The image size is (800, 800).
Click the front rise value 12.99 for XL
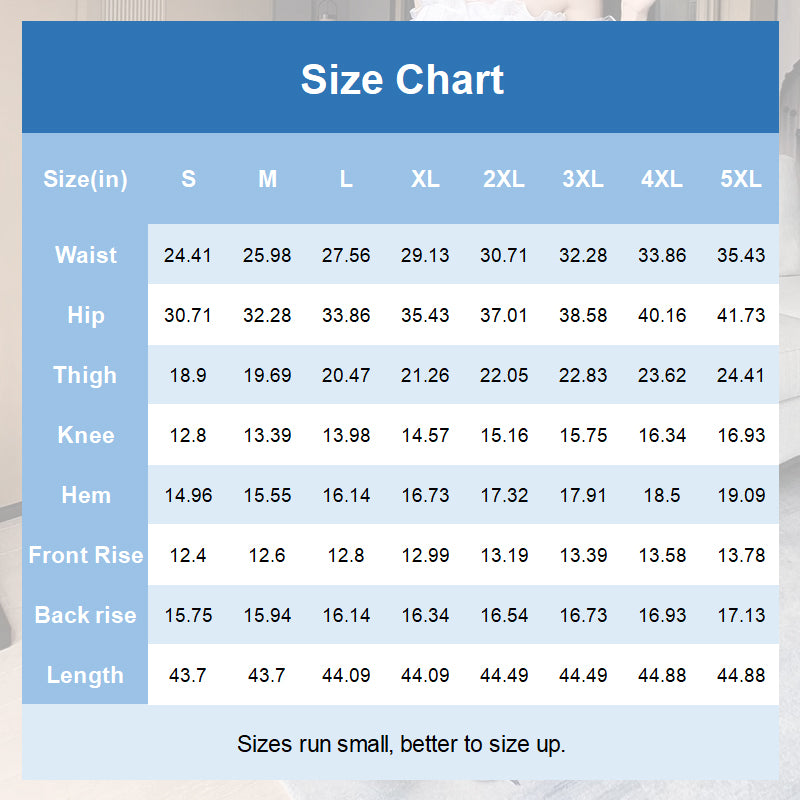click(425, 555)
